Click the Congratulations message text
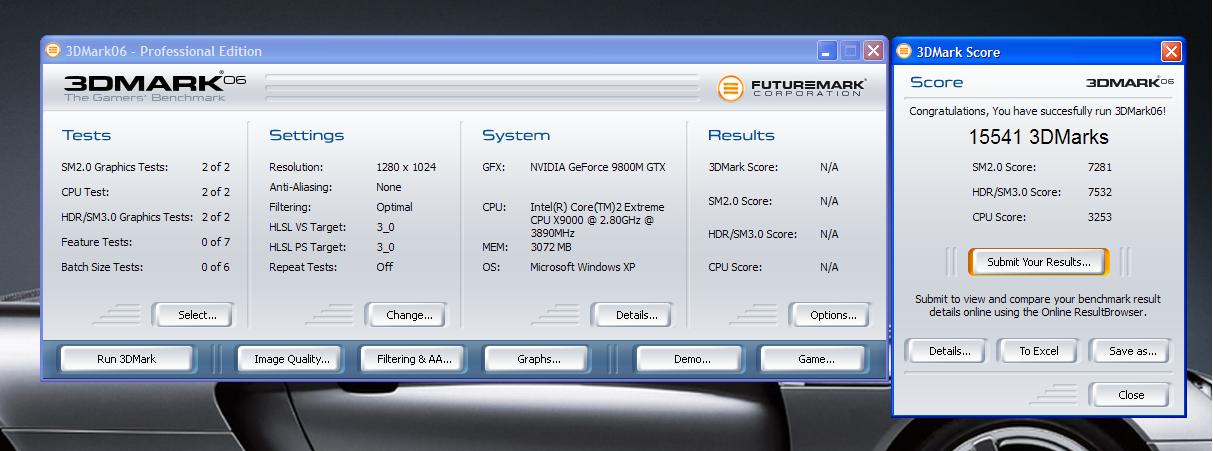1213x451 pixels. click(x=1037, y=112)
